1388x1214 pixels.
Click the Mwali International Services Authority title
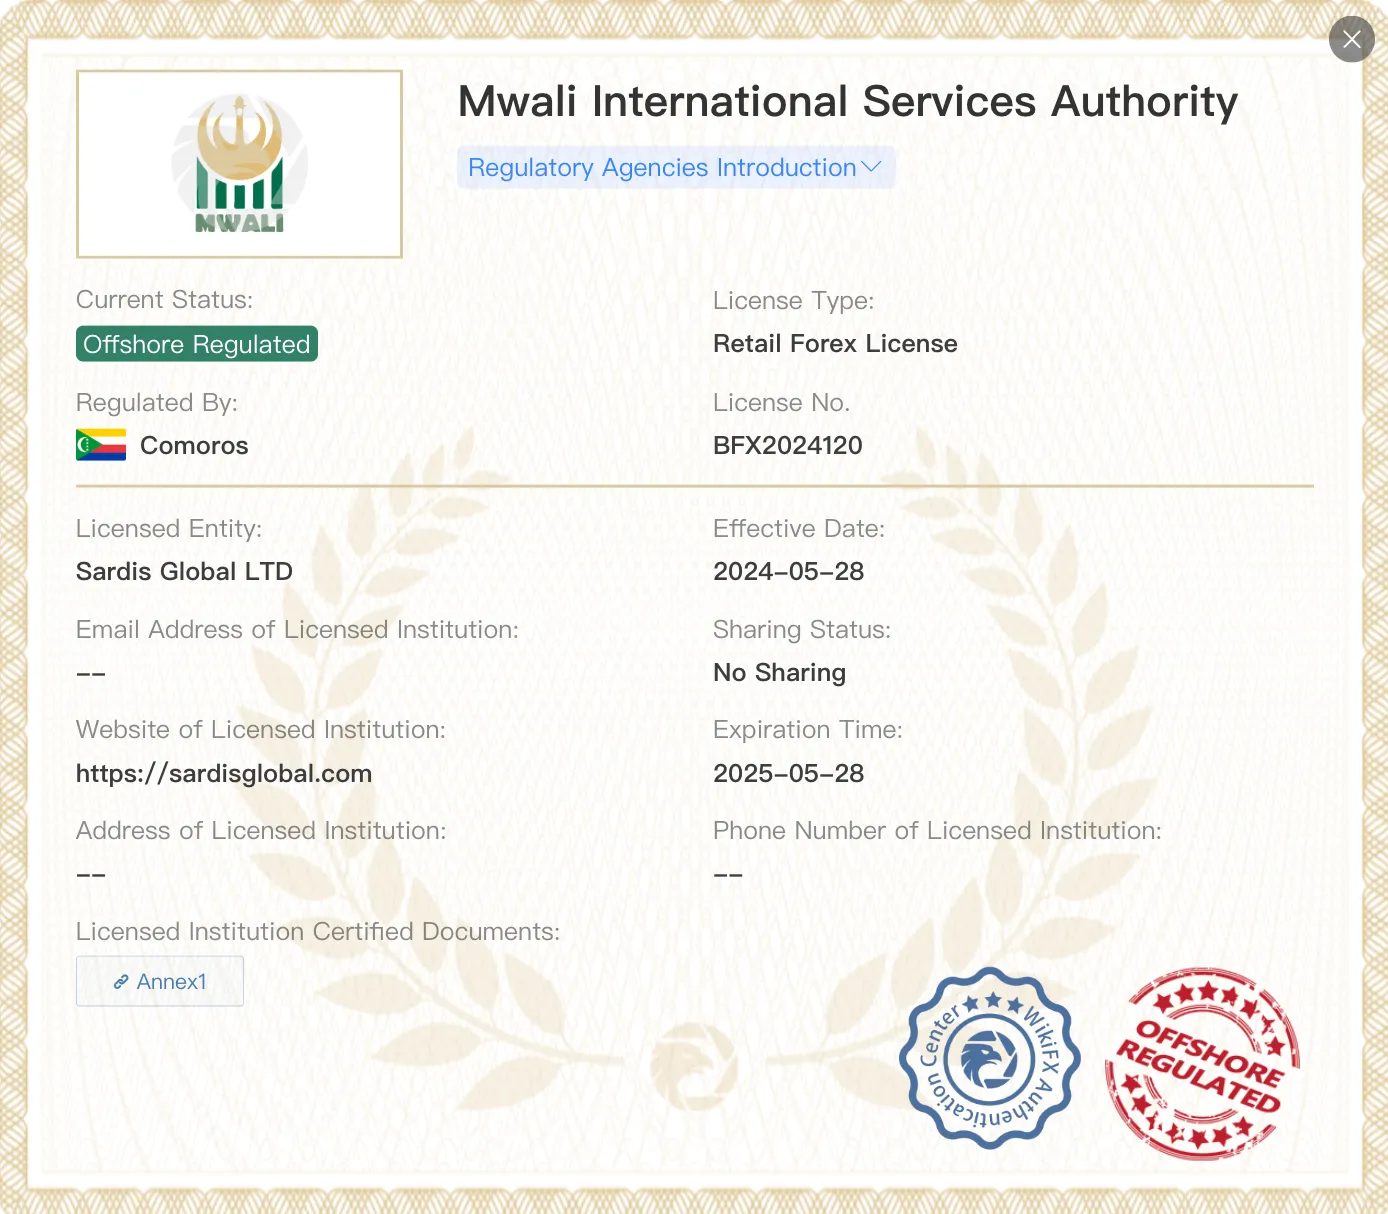coord(848,101)
